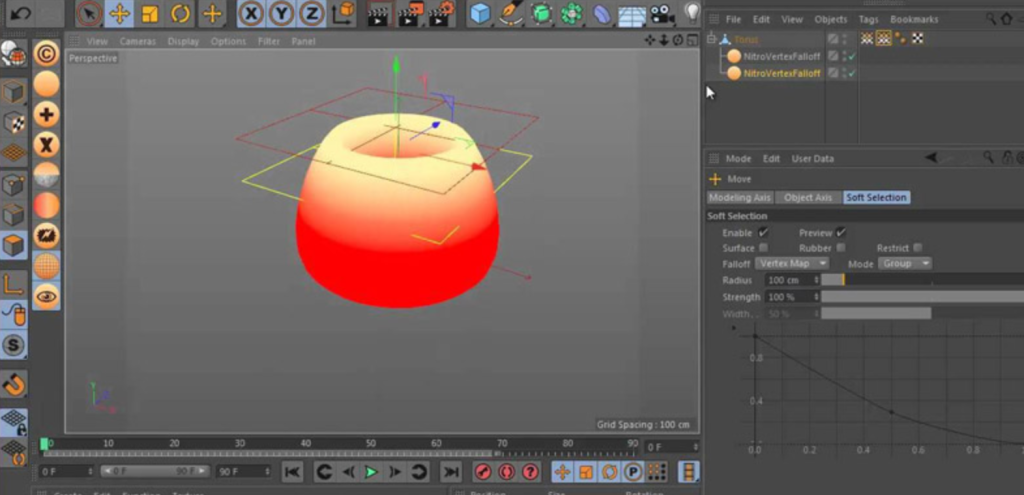Switch to the Soft Selection tab
1024x495 pixels.
[x=876, y=197]
